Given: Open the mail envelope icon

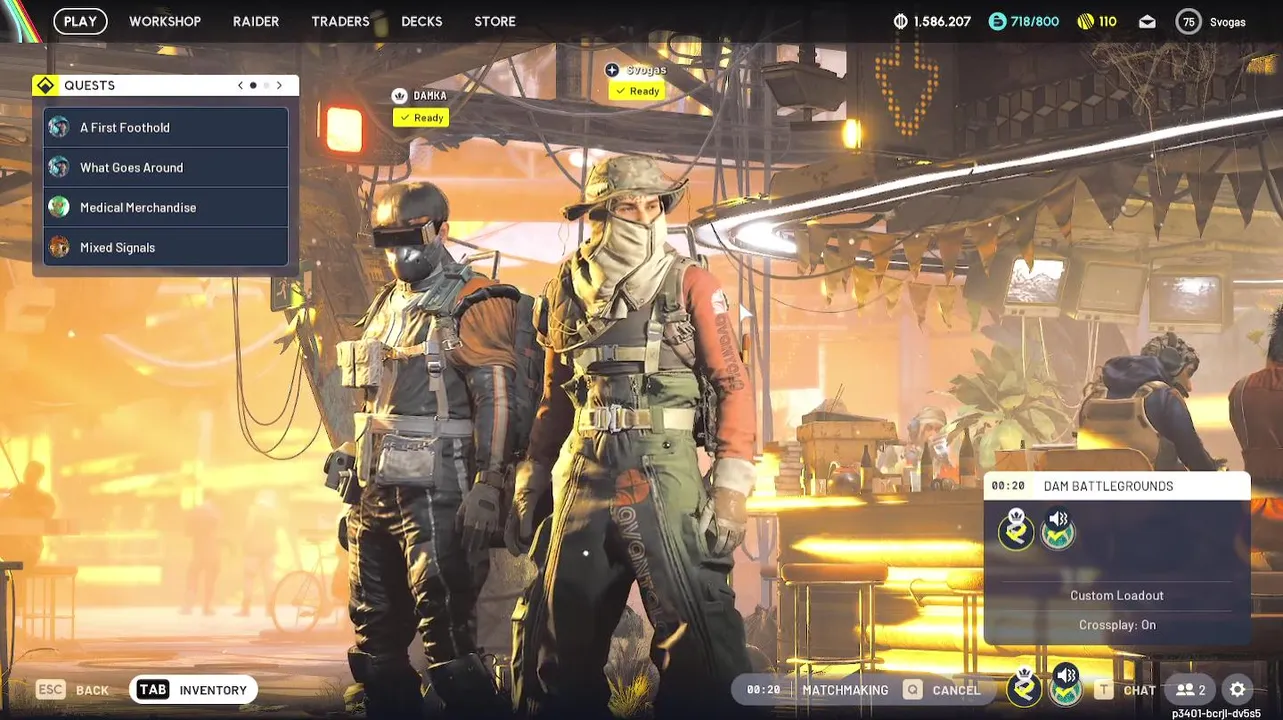Looking at the screenshot, I should tap(1147, 21).
